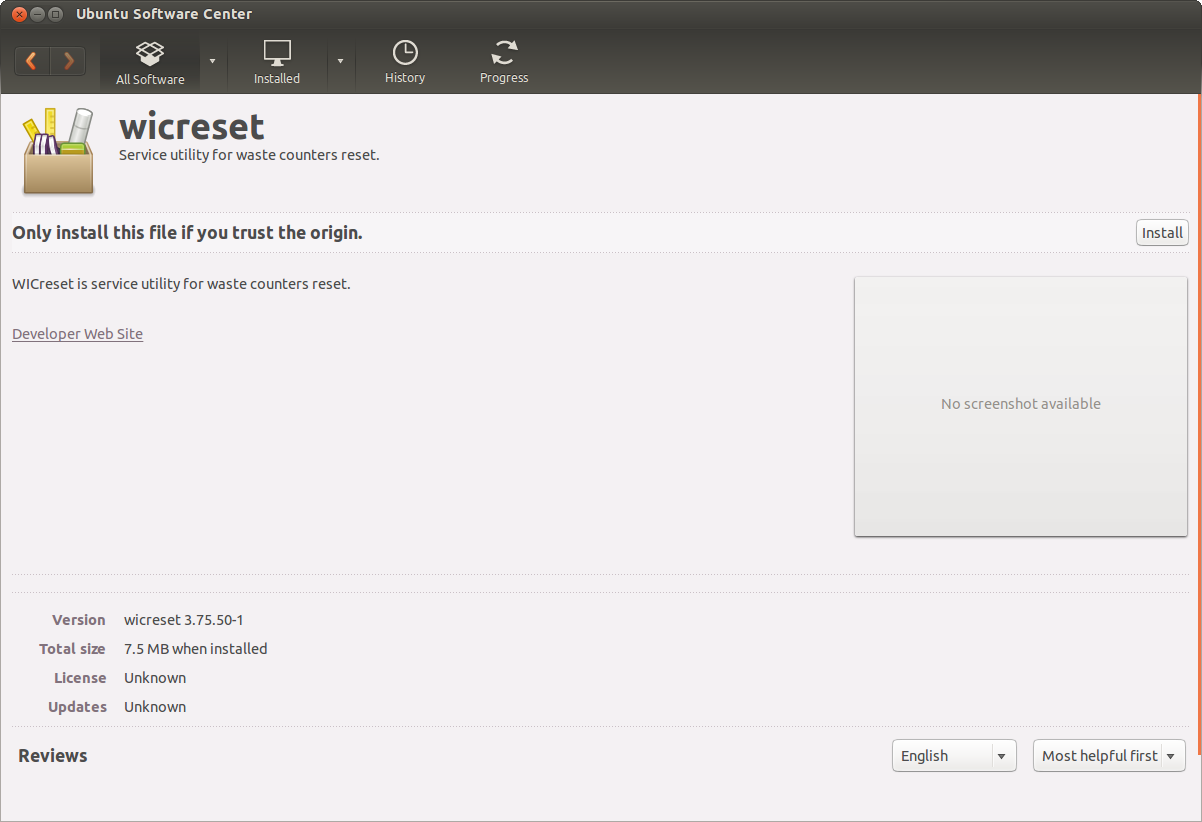This screenshot has width=1202, height=822.
Task: Click the Unknown value beside Updates
Action: pos(155,707)
